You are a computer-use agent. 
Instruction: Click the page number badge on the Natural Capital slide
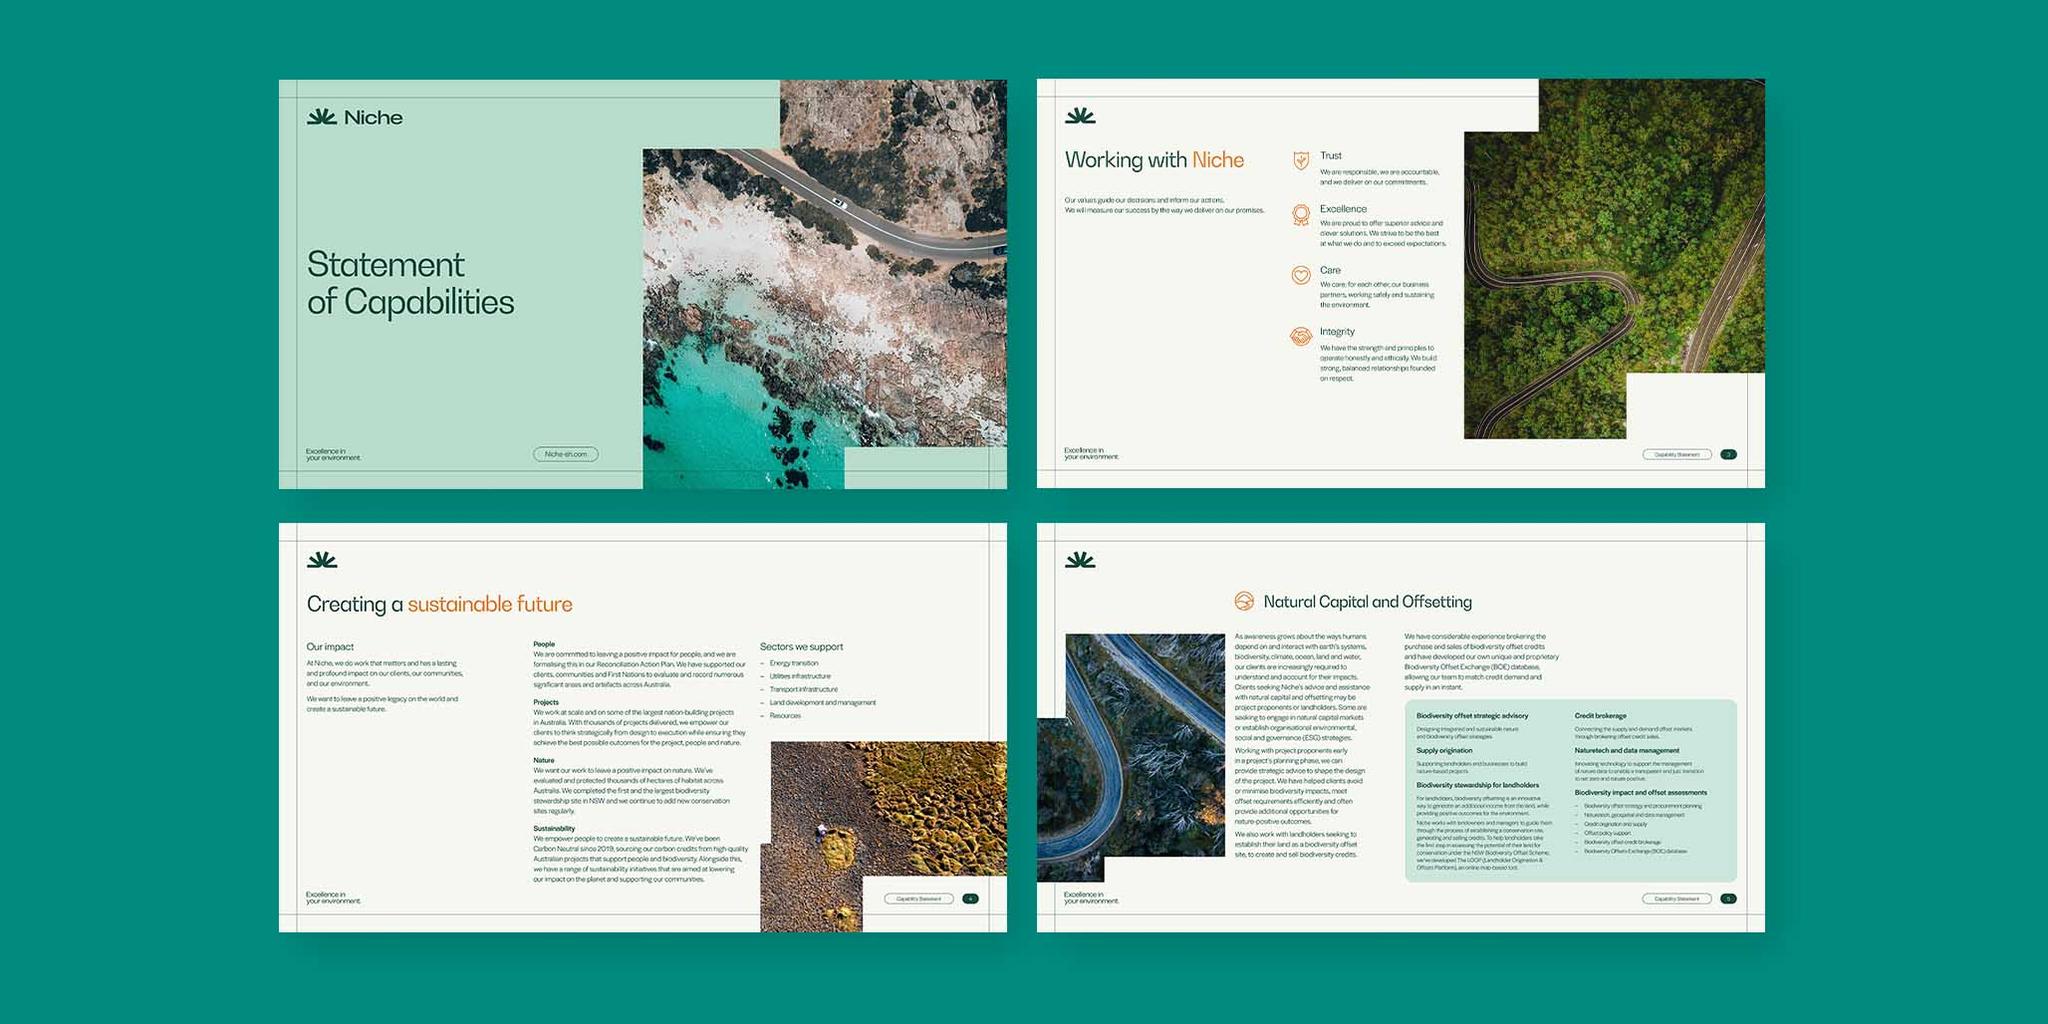pos(1729,898)
